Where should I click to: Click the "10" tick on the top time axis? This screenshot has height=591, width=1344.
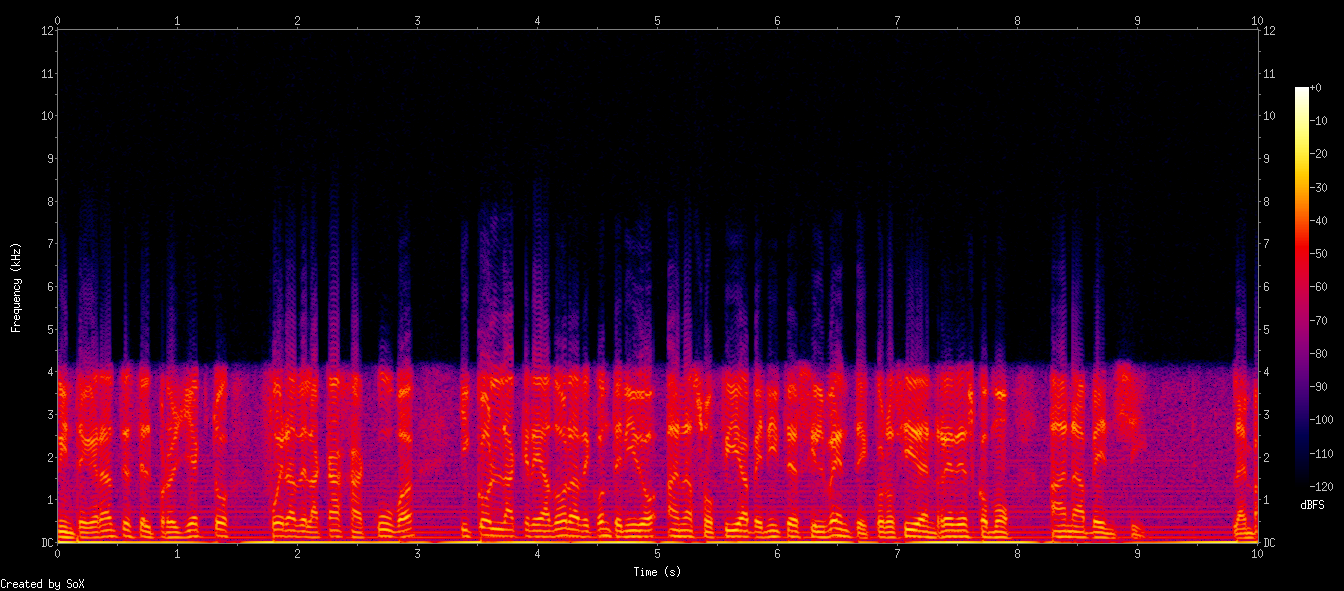[1257, 19]
